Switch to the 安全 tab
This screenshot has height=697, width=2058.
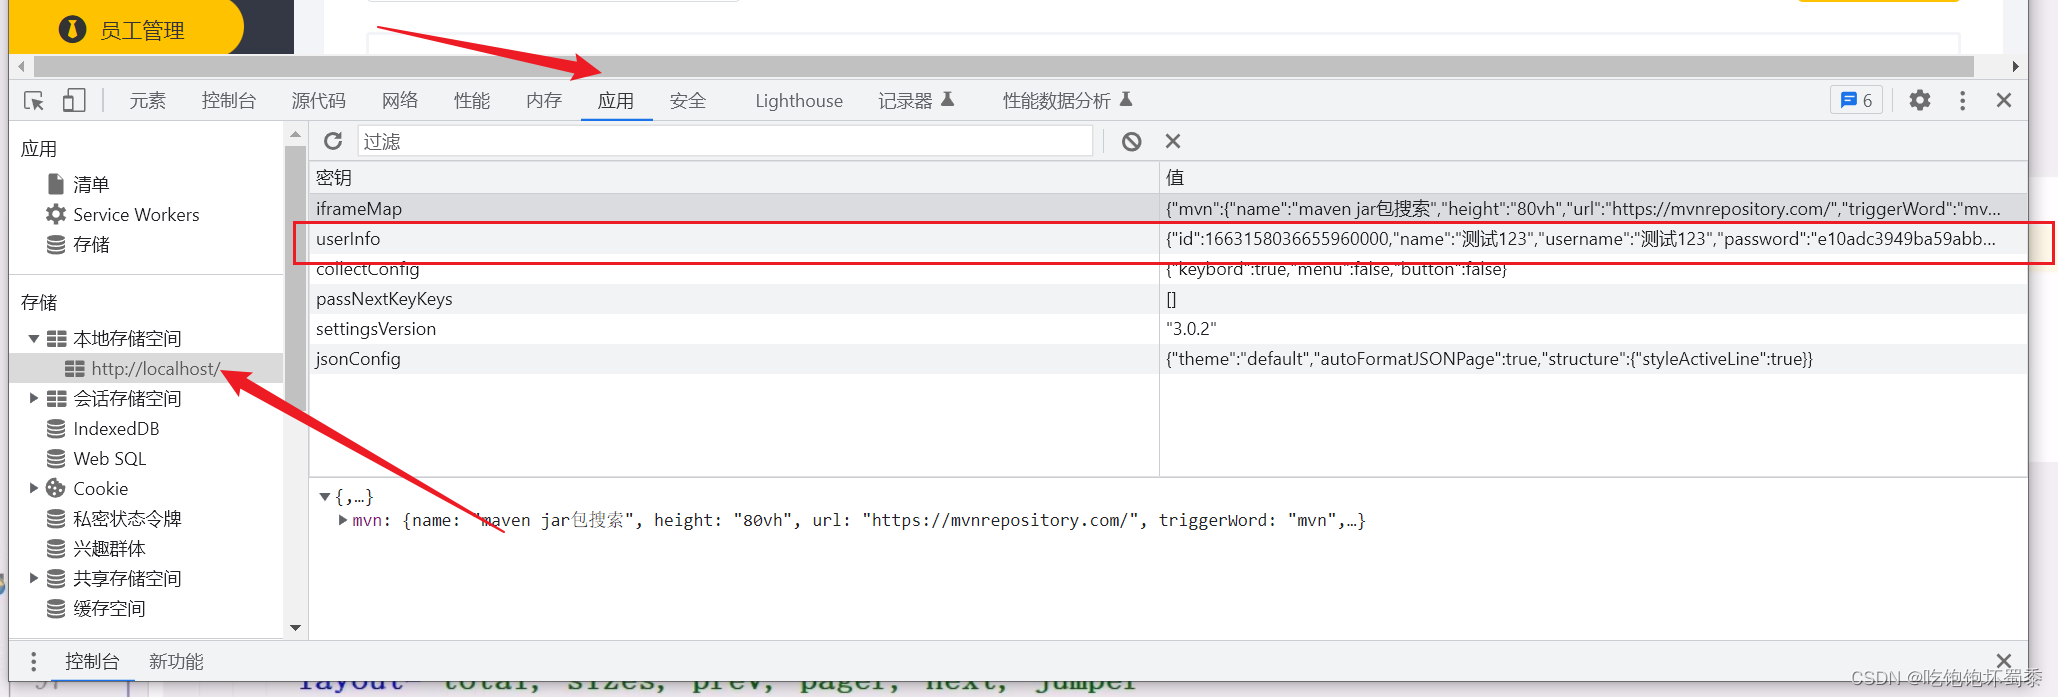pyautogui.click(x=688, y=100)
